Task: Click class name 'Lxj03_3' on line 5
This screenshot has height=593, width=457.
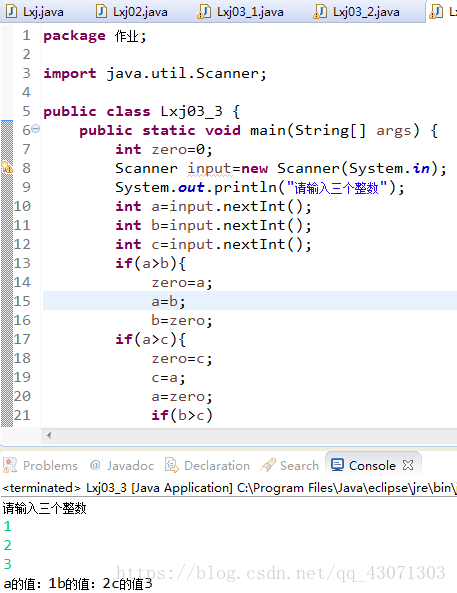Action: 191,112
